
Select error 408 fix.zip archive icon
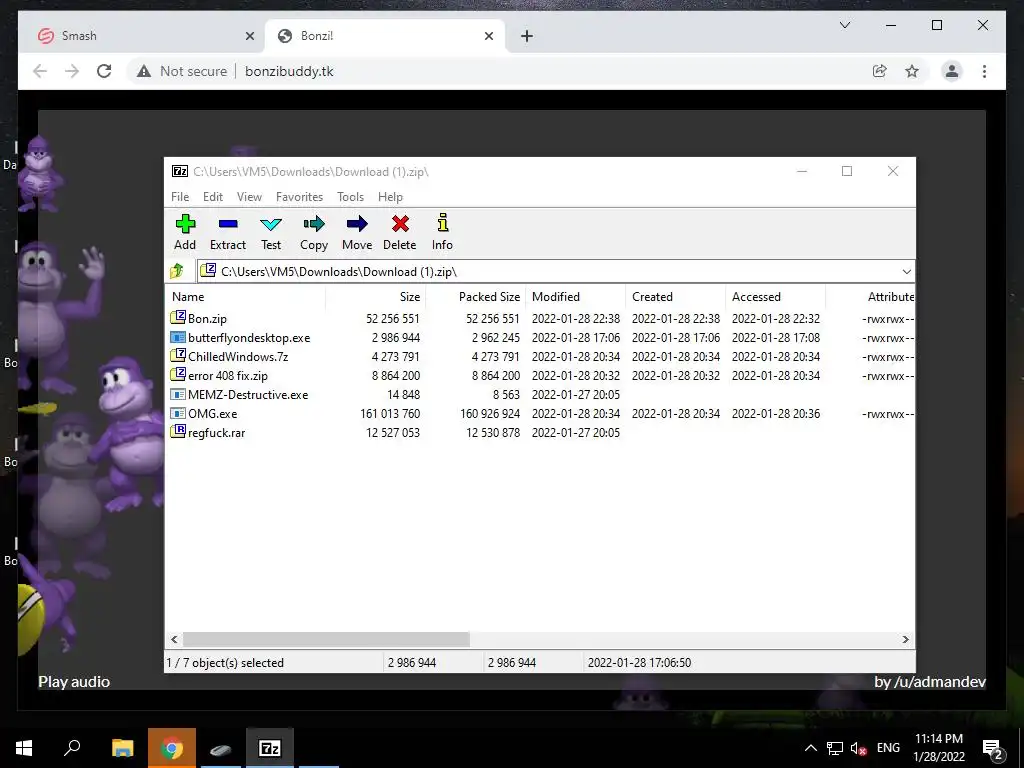(178, 375)
